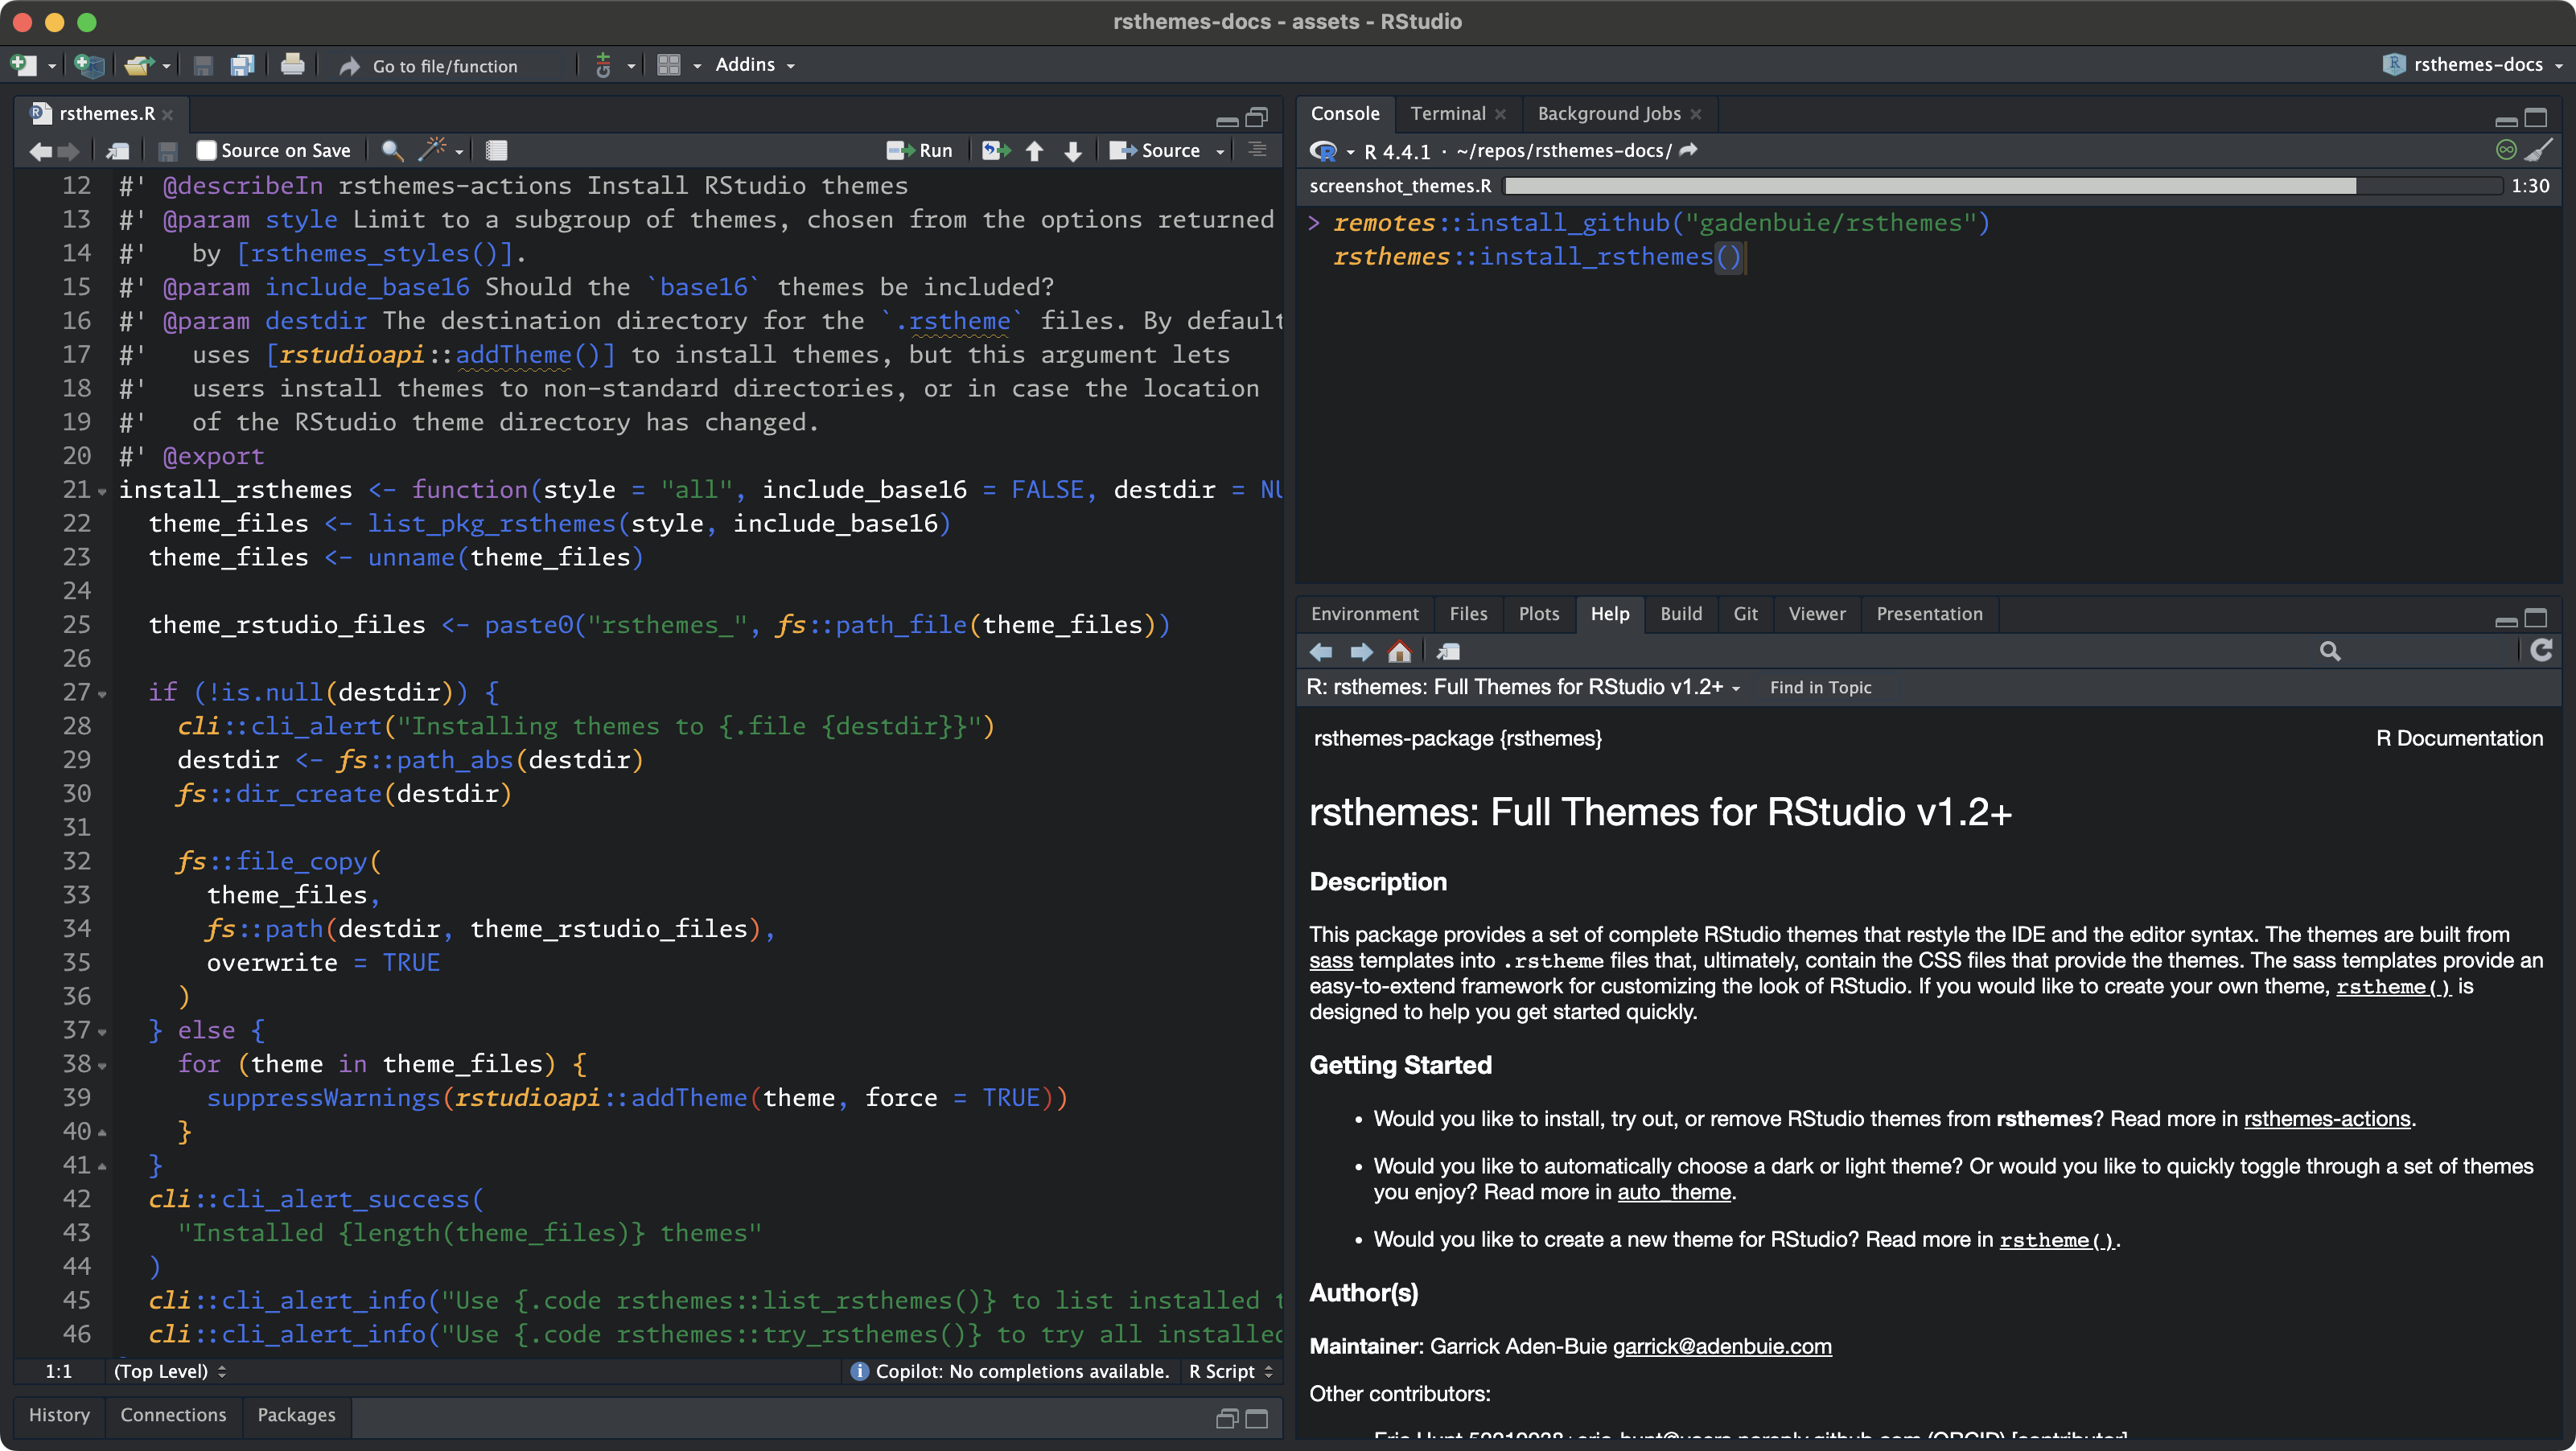Toggle the Source on Save checkbox

tap(206, 150)
